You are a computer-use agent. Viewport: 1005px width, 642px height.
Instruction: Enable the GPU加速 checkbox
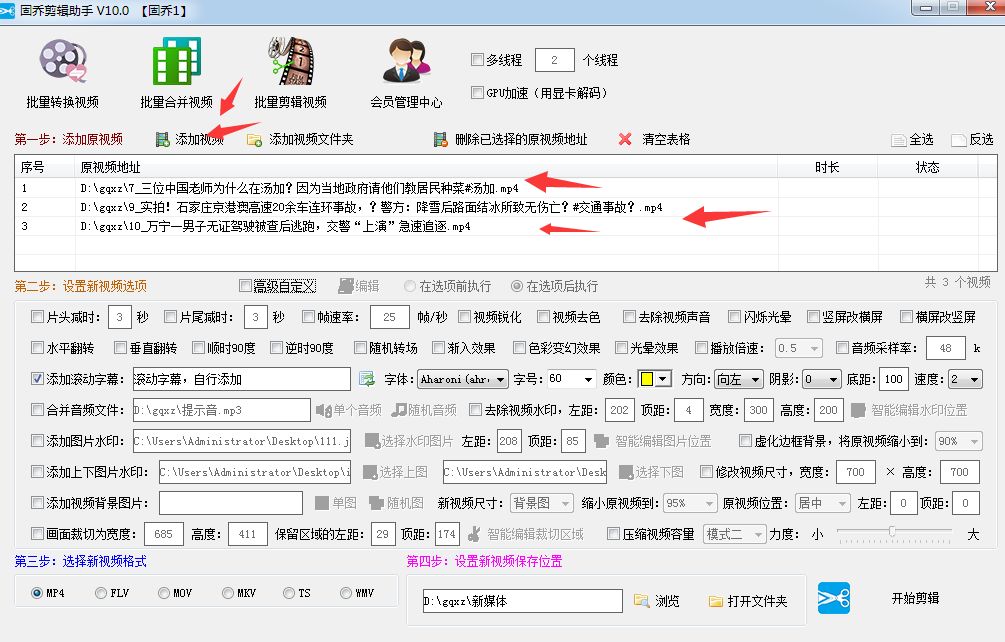pyautogui.click(x=477, y=93)
